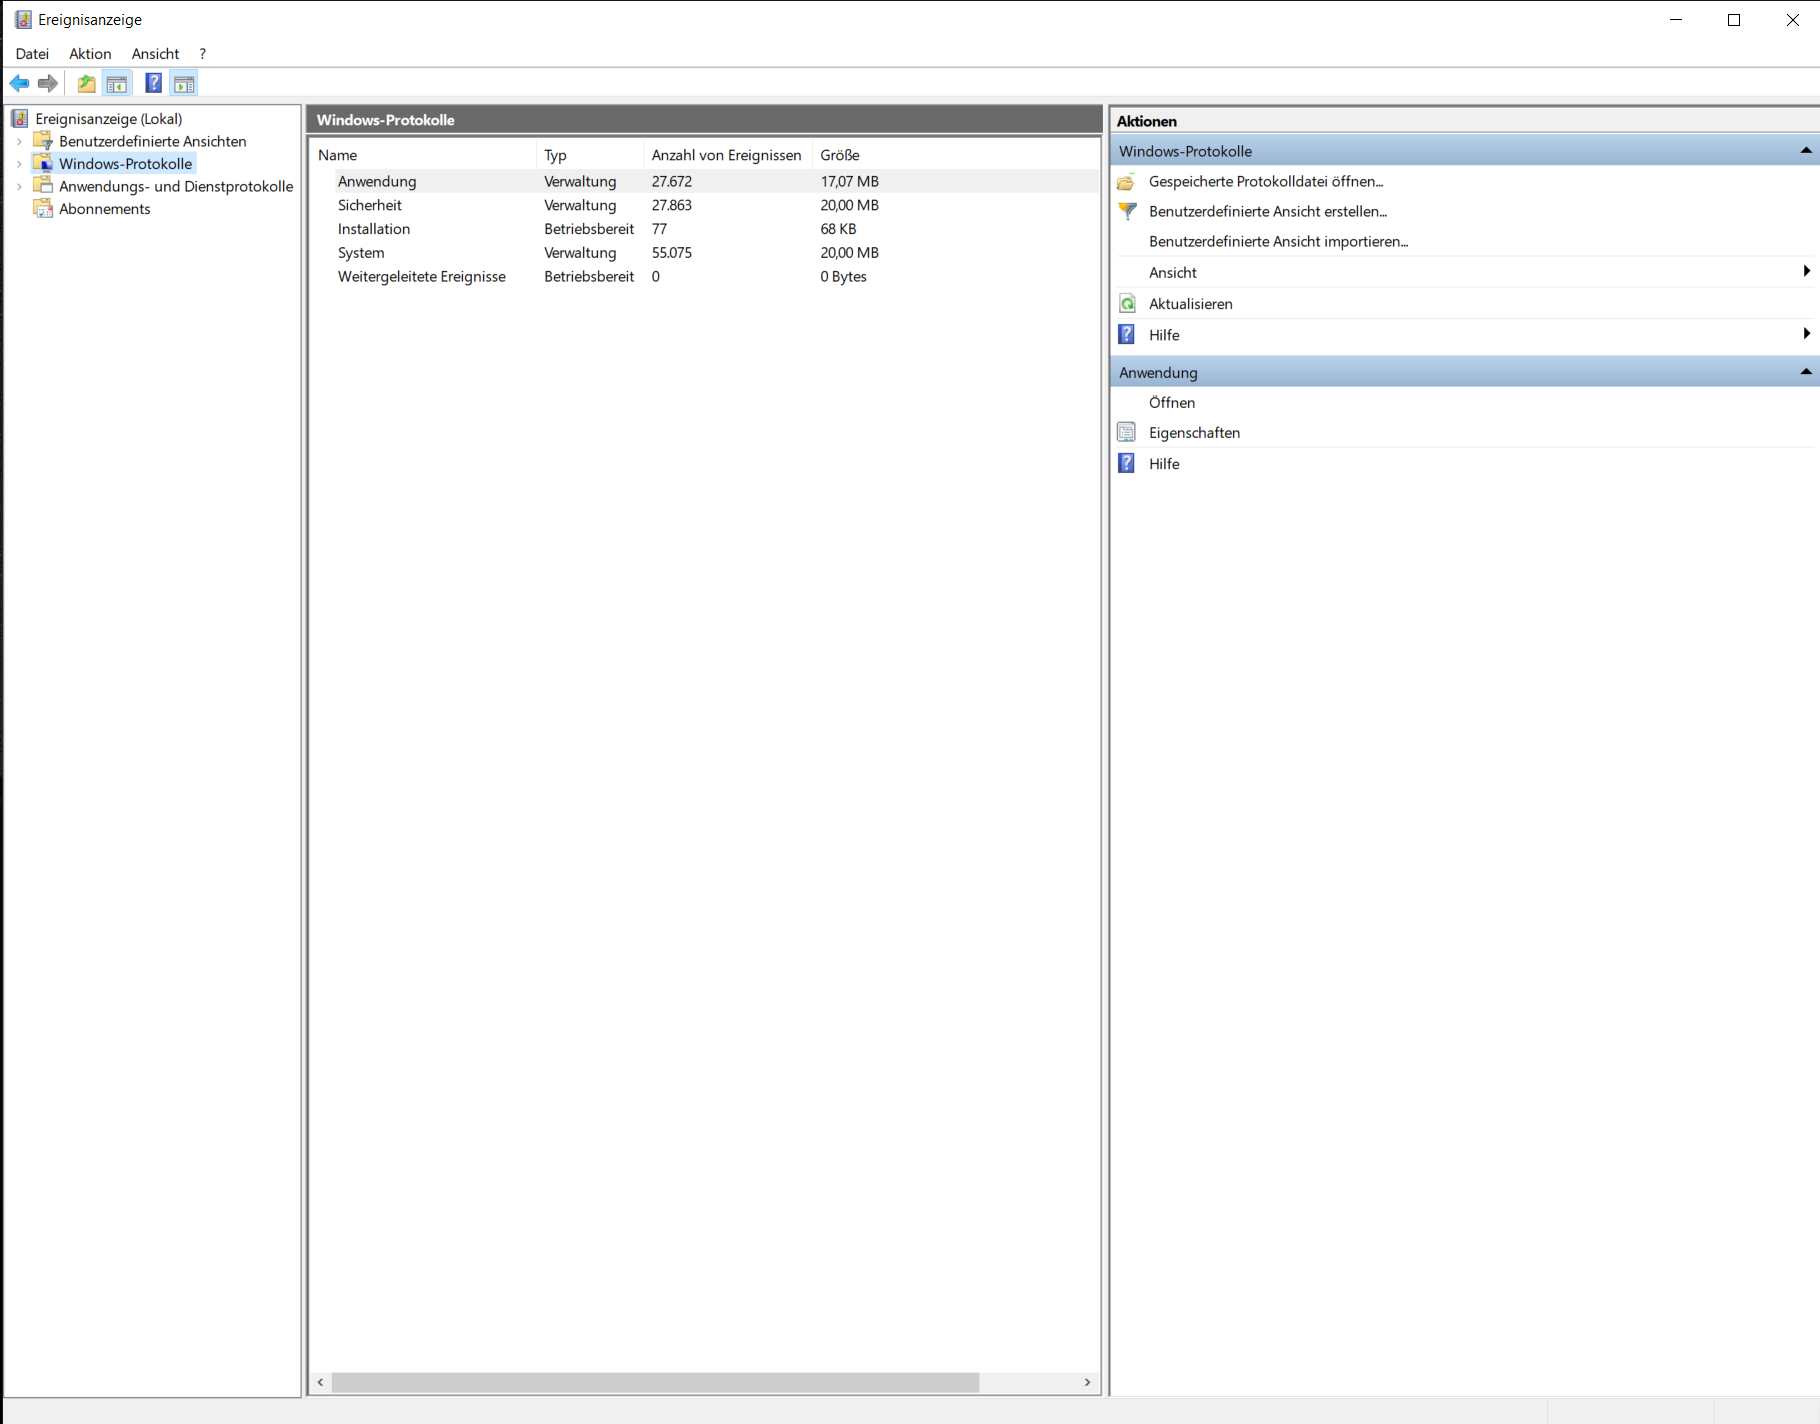Viewport: 1820px width, 1424px height.
Task: Select Anwendungs- und Dienstprotokolle in tree
Action: click(x=176, y=186)
